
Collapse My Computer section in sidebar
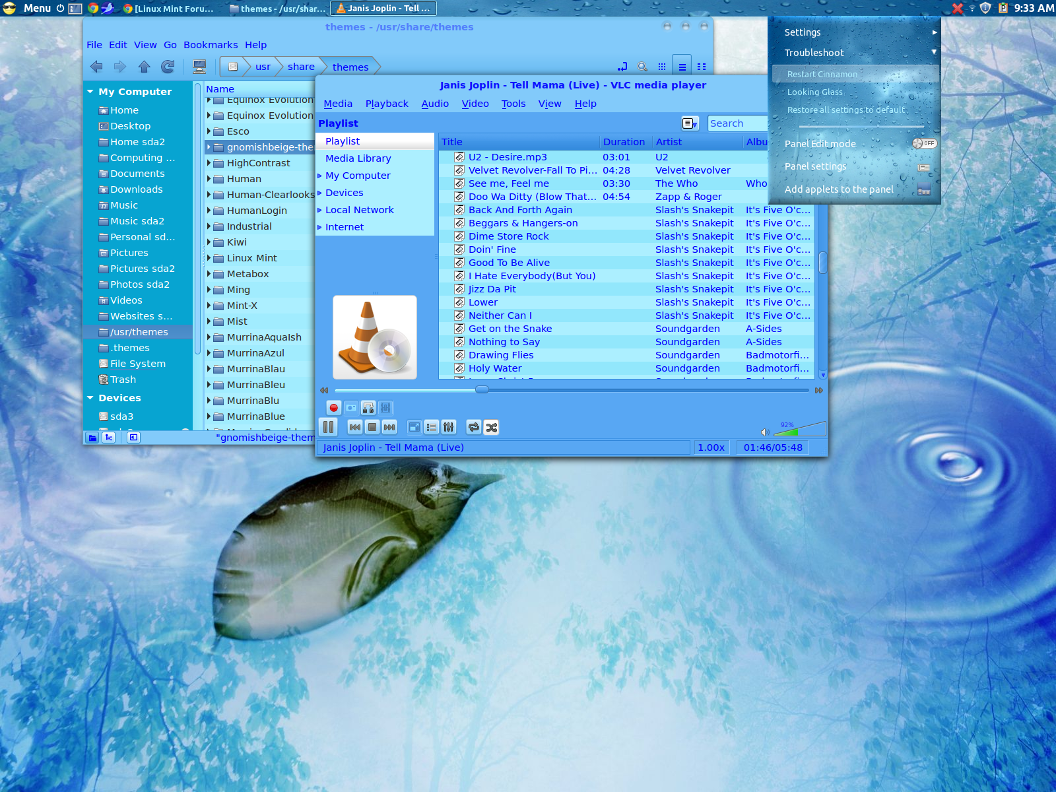[90, 92]
